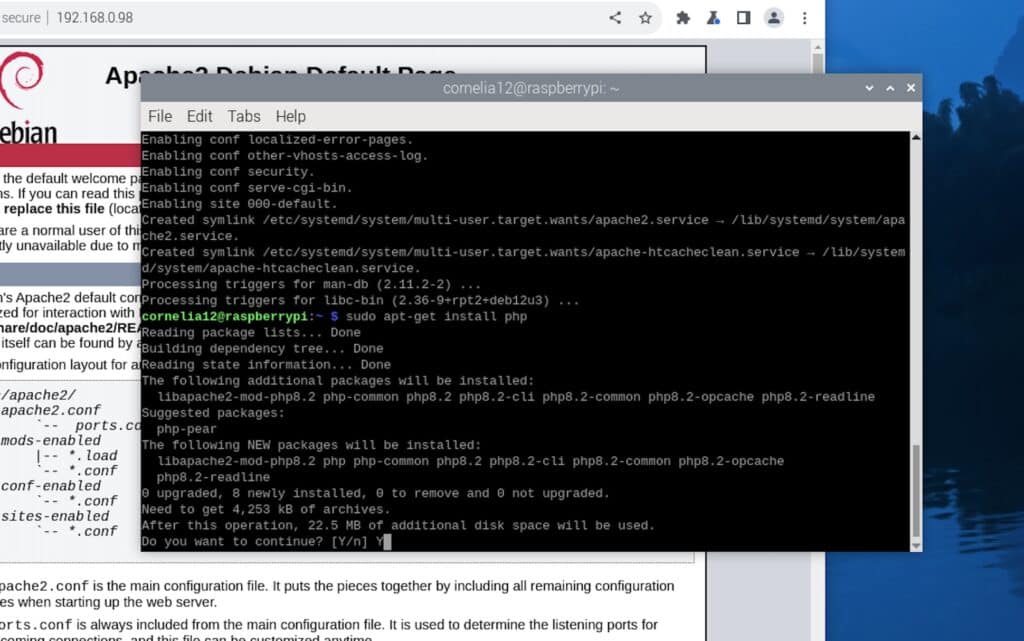Open the terminal Tabs menu

click(x=244, y=116)
